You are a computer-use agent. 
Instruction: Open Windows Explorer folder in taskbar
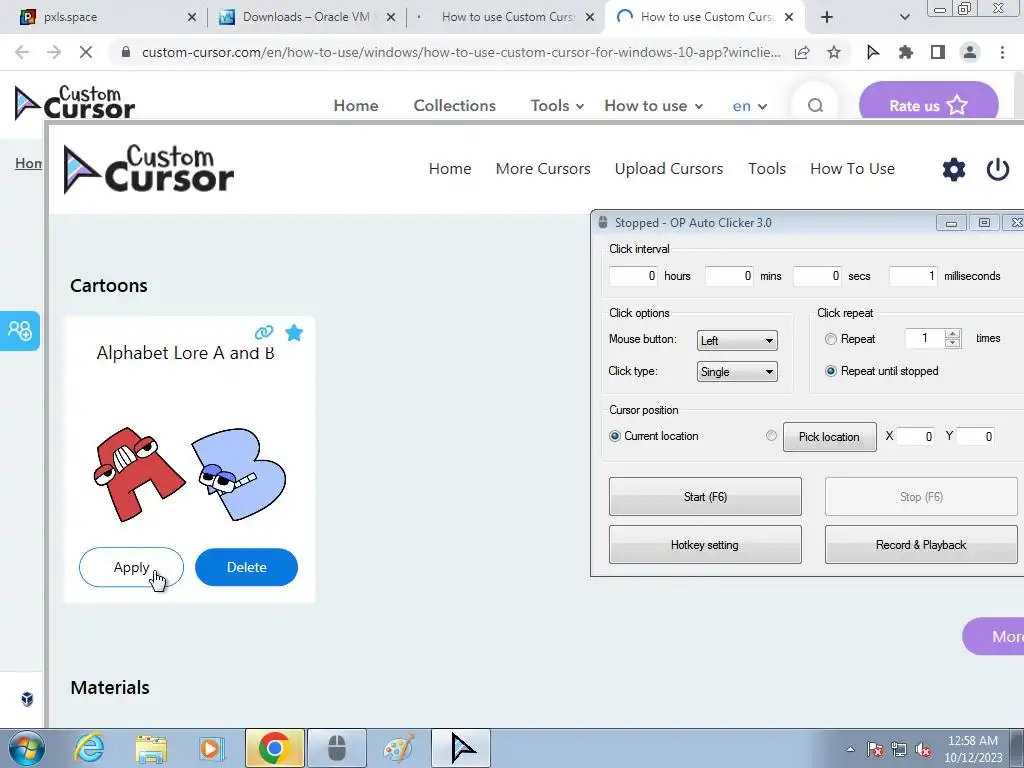[x=151, y=749]
